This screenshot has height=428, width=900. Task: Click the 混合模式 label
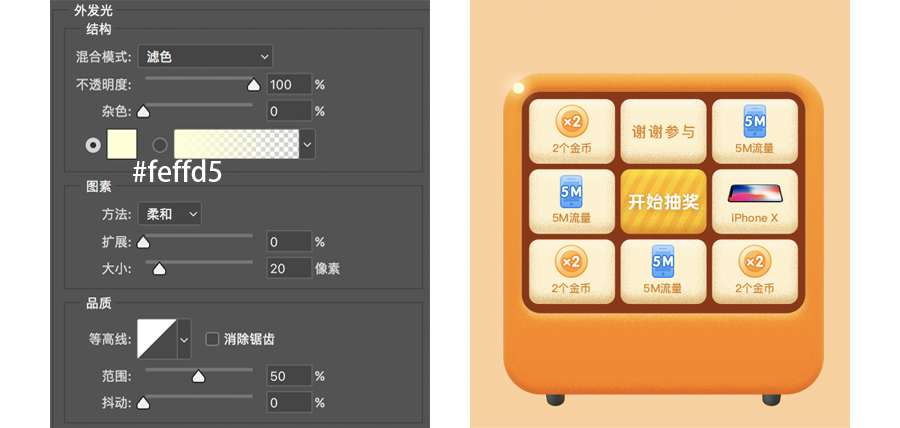(x=103, y=57)
